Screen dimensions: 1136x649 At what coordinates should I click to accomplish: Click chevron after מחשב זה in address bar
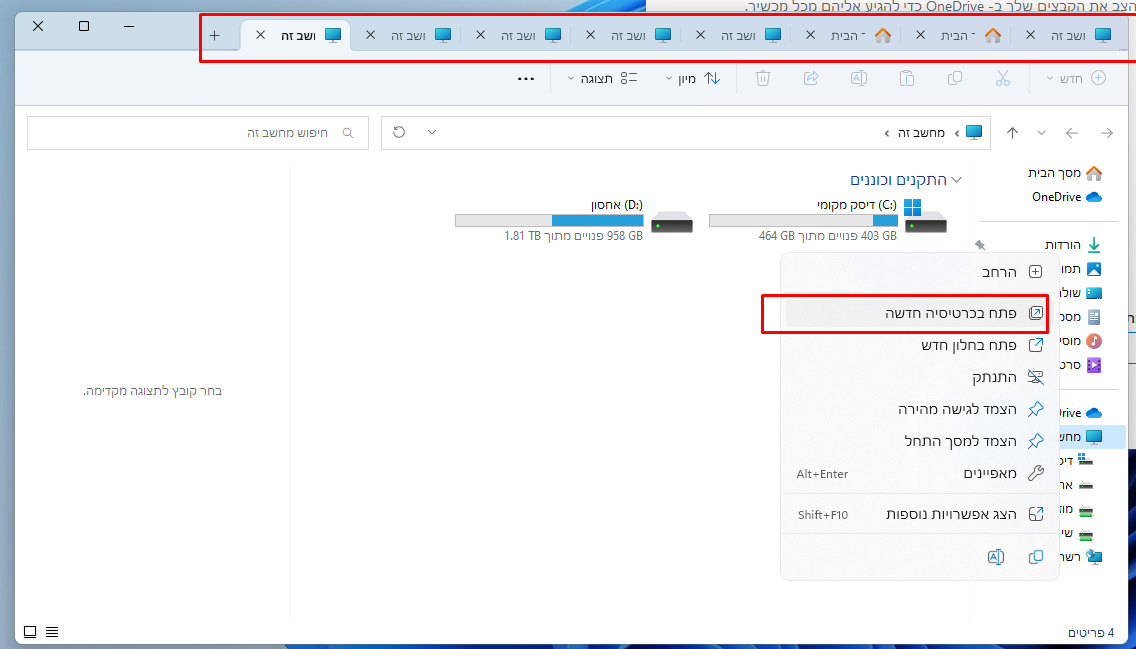coord(887,133)
